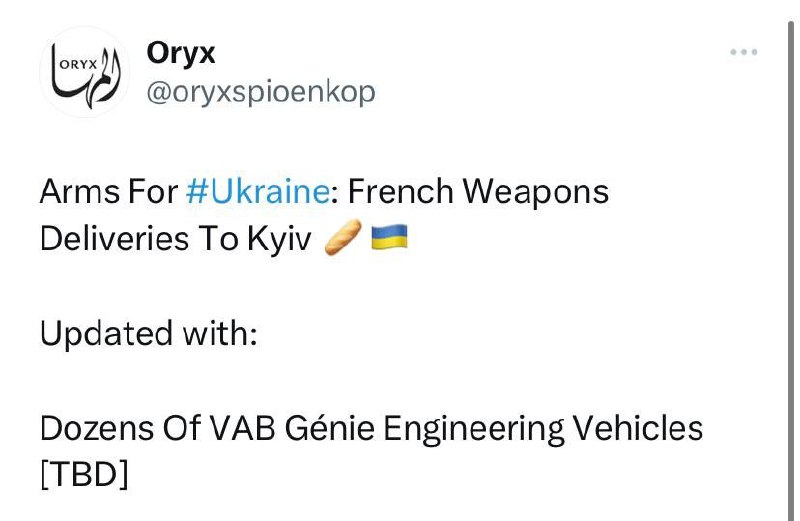Open the three-dot more options menu

(x=744, y=52)
